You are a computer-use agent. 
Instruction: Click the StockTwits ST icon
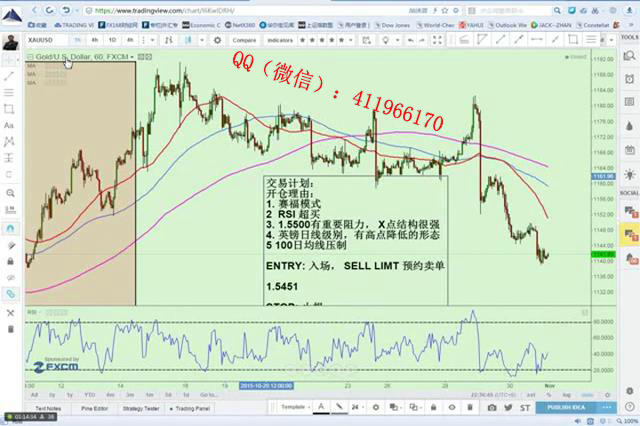tap(525, 407)
